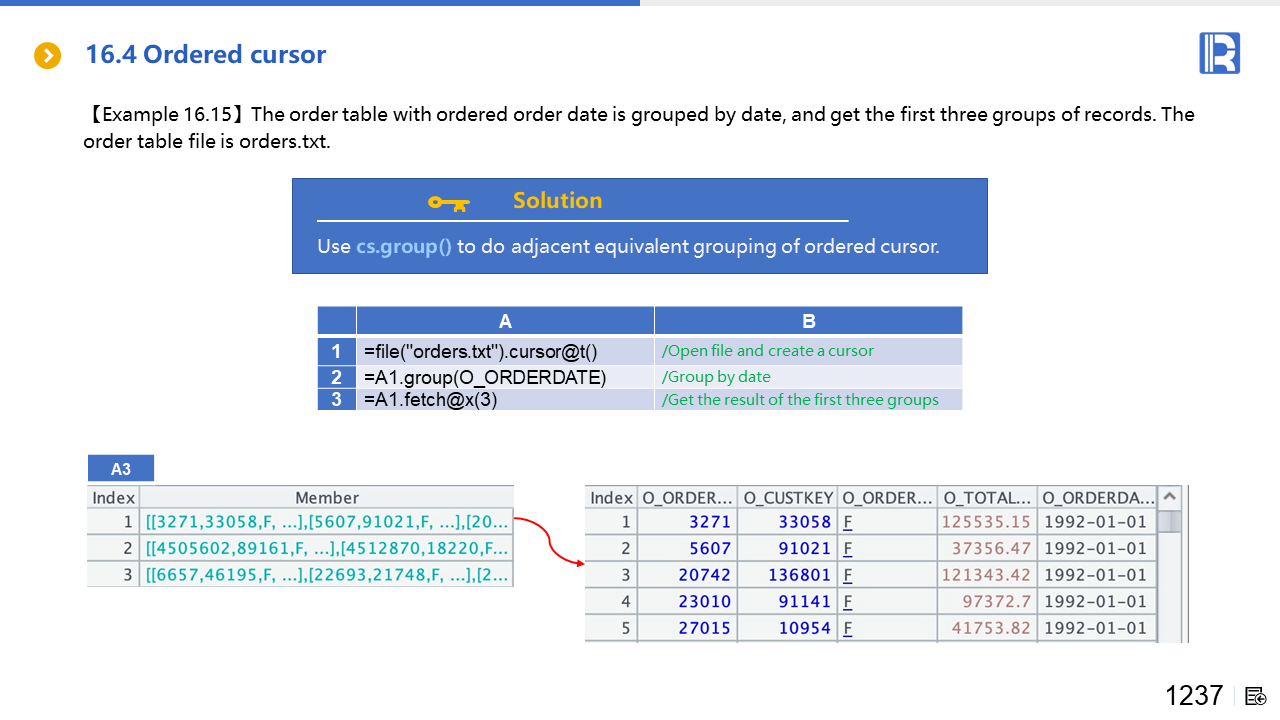The width and height of the screenshot is (1280, 720).
Task: Click the cs.group() function link
Action: tap(404, 246)
